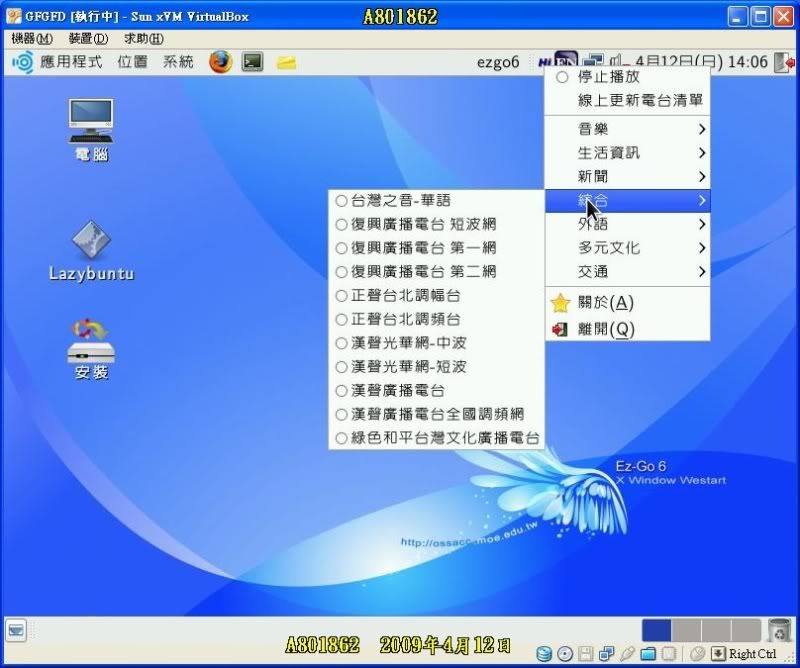This screenshot has width=800, height=668.
Task: Choose 離開(Q) to quit radio
Action: point(627,329)
